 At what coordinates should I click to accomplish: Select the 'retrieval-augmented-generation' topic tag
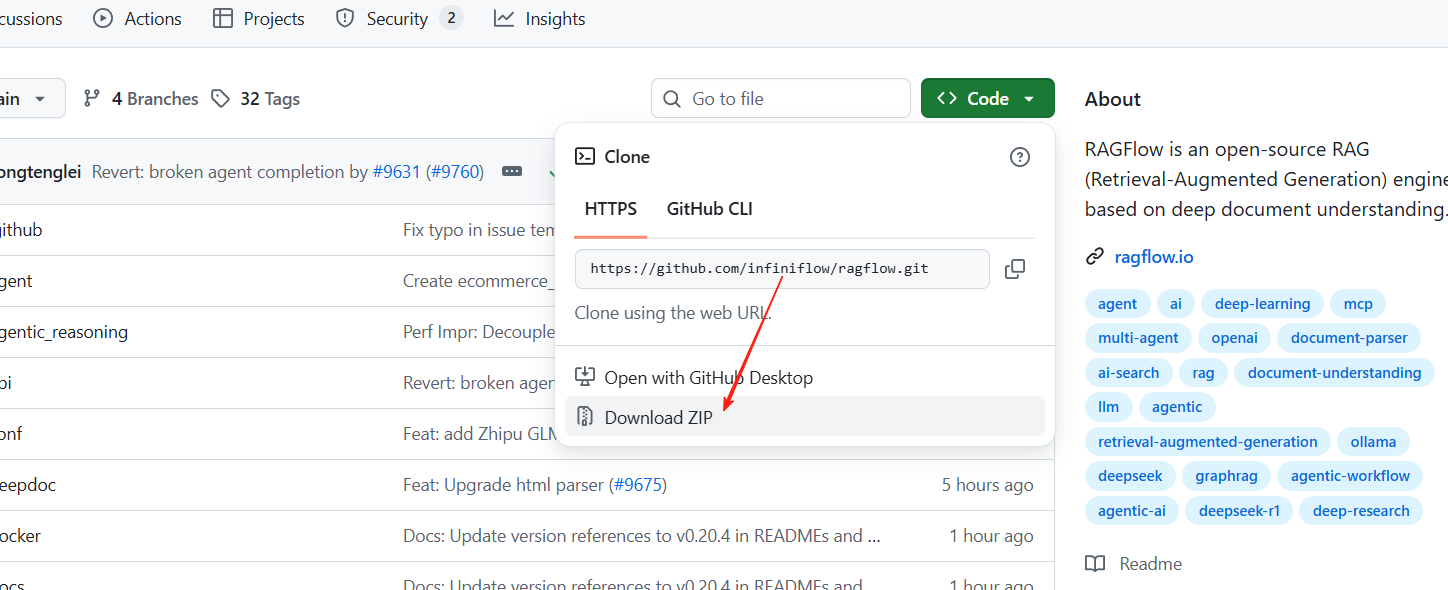[x=1207, y=442]
